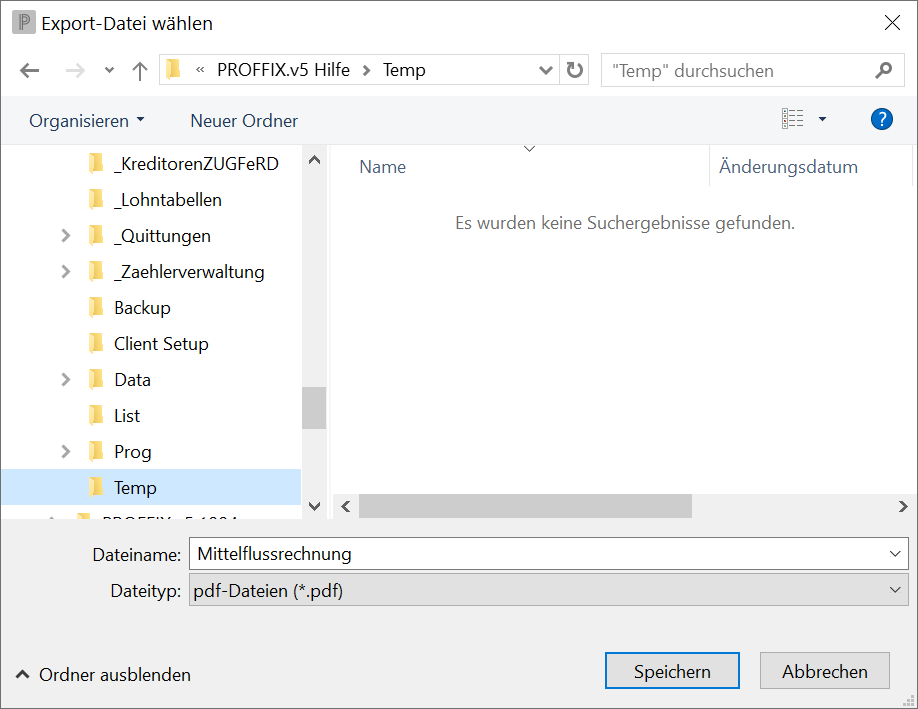Click the Abbrechen button
The image size is (918, 709).
[824, 671]
